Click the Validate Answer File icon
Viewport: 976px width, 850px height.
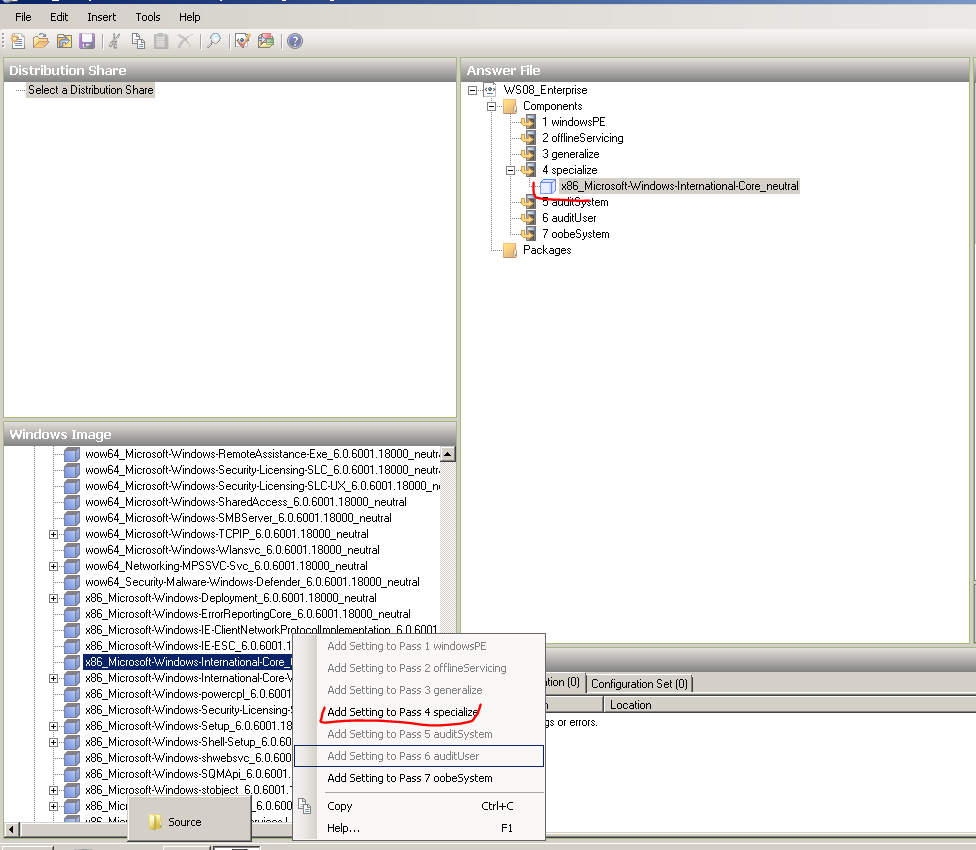242,41
